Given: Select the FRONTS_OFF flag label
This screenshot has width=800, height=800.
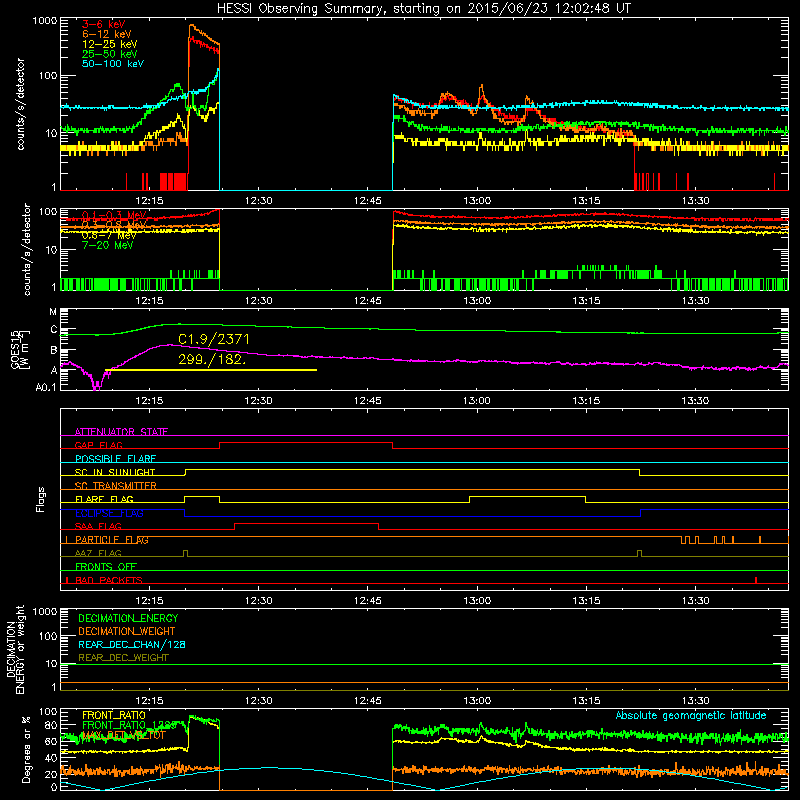Looking at the screenshot, I should pyautogui.click(x=106, y=566).
